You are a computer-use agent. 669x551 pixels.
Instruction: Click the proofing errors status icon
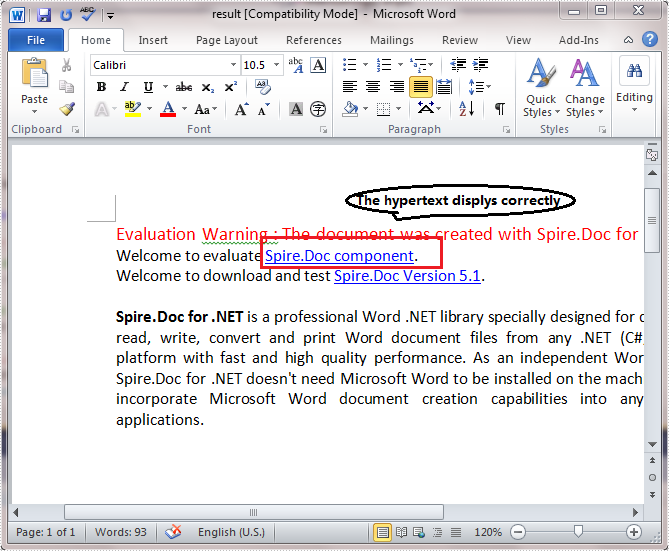tap(173, 532)
